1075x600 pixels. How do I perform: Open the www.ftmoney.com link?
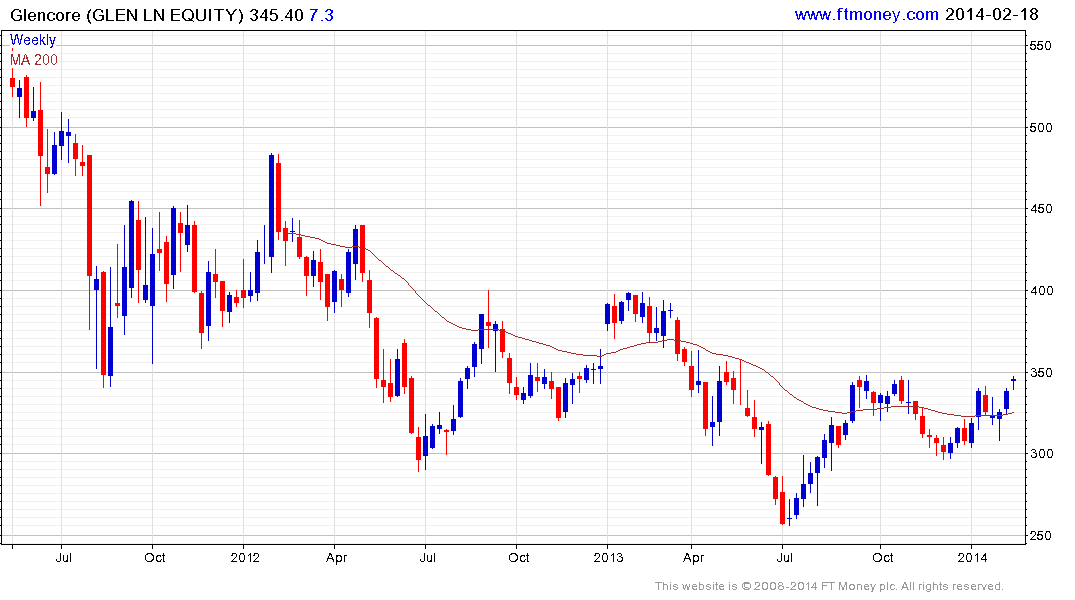pos(866,14)
